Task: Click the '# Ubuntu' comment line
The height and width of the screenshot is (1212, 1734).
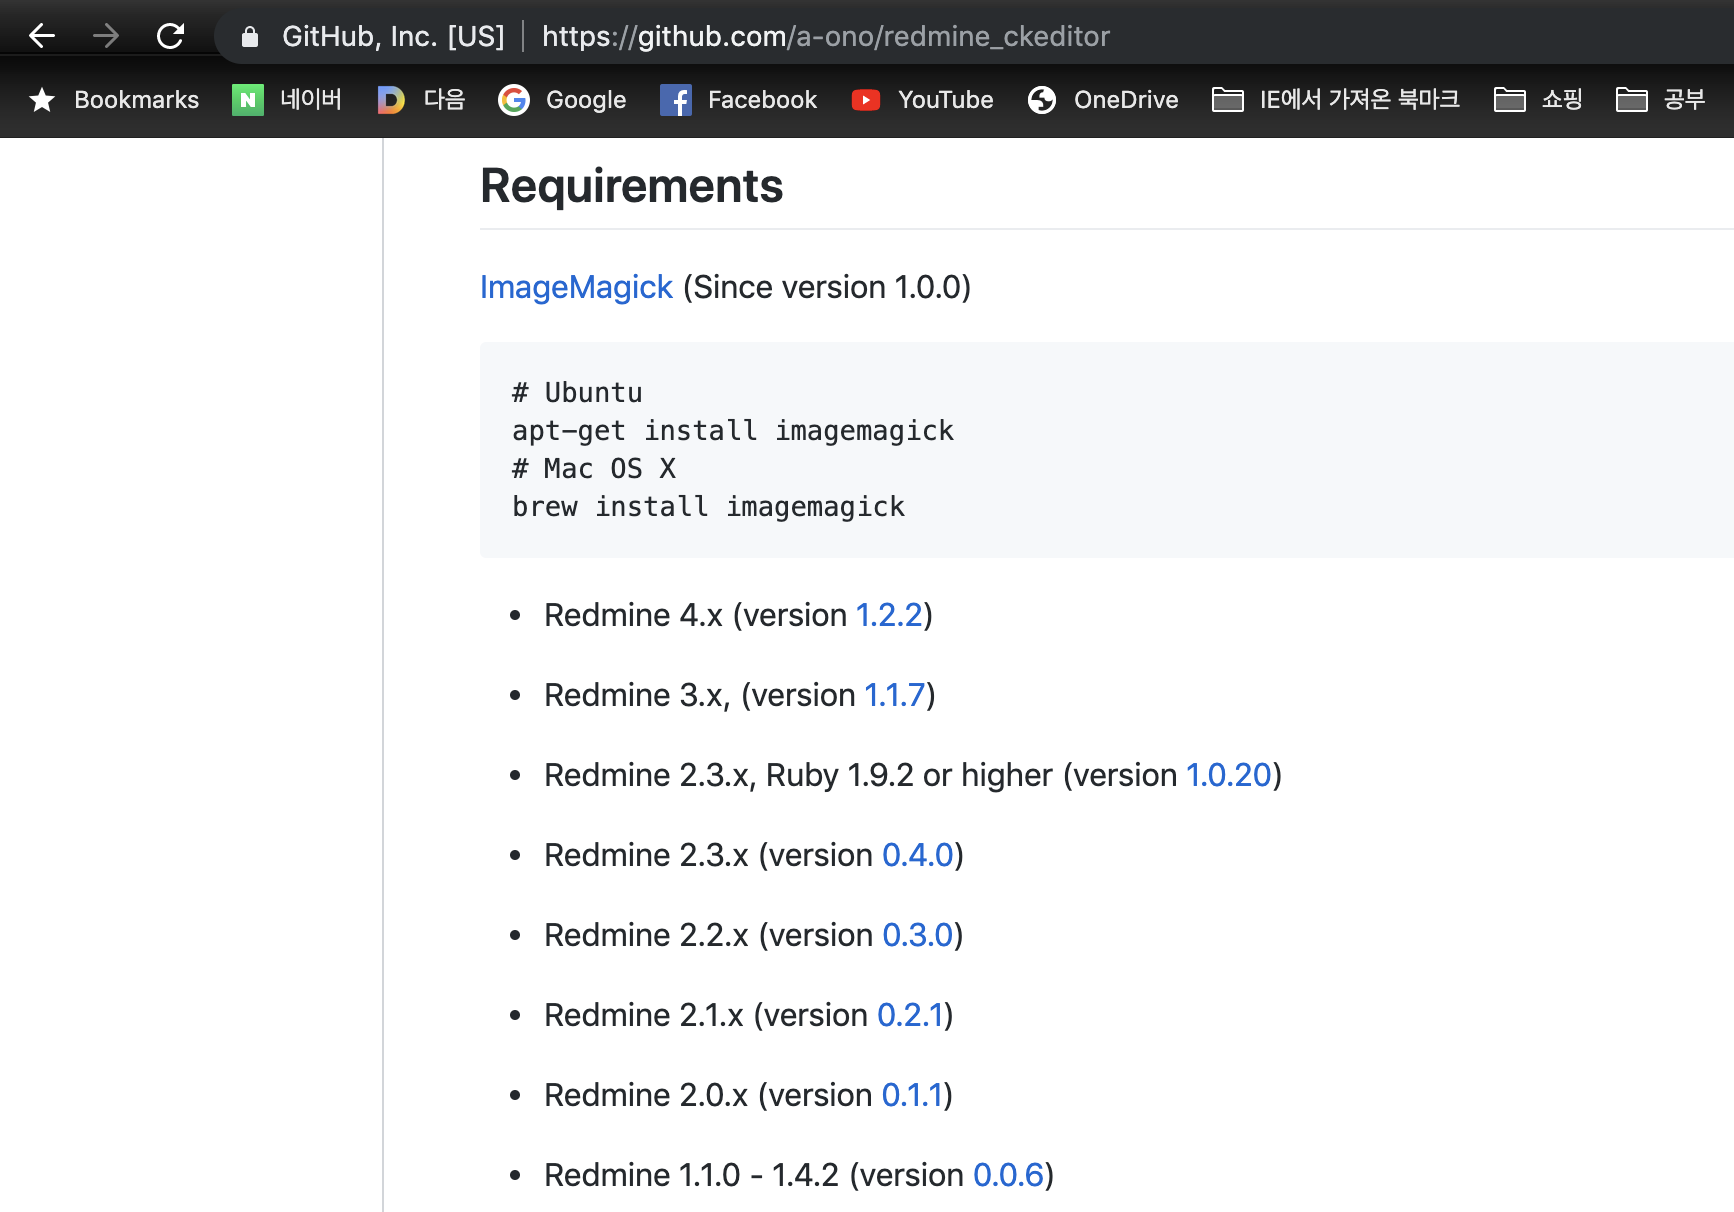Action: click(577, 393)
